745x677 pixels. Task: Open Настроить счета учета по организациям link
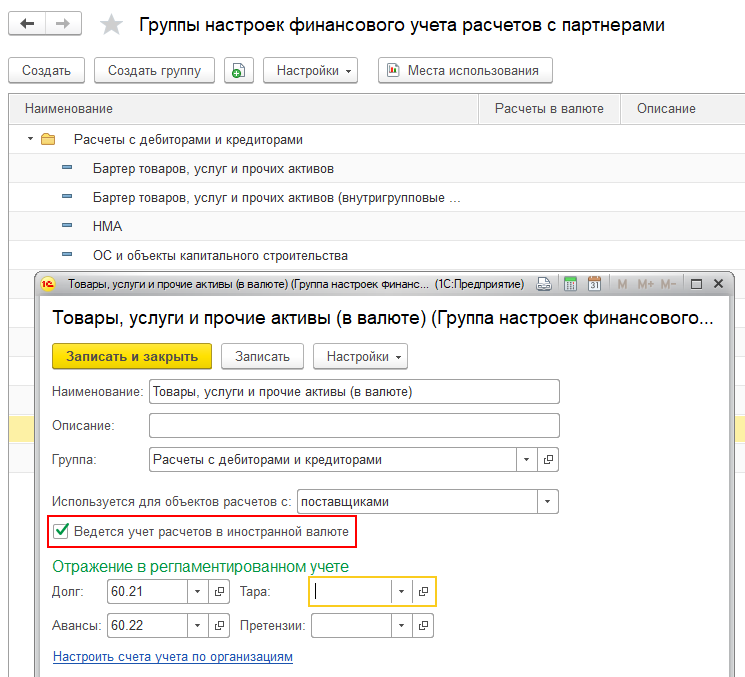click(x=172, y=657)
